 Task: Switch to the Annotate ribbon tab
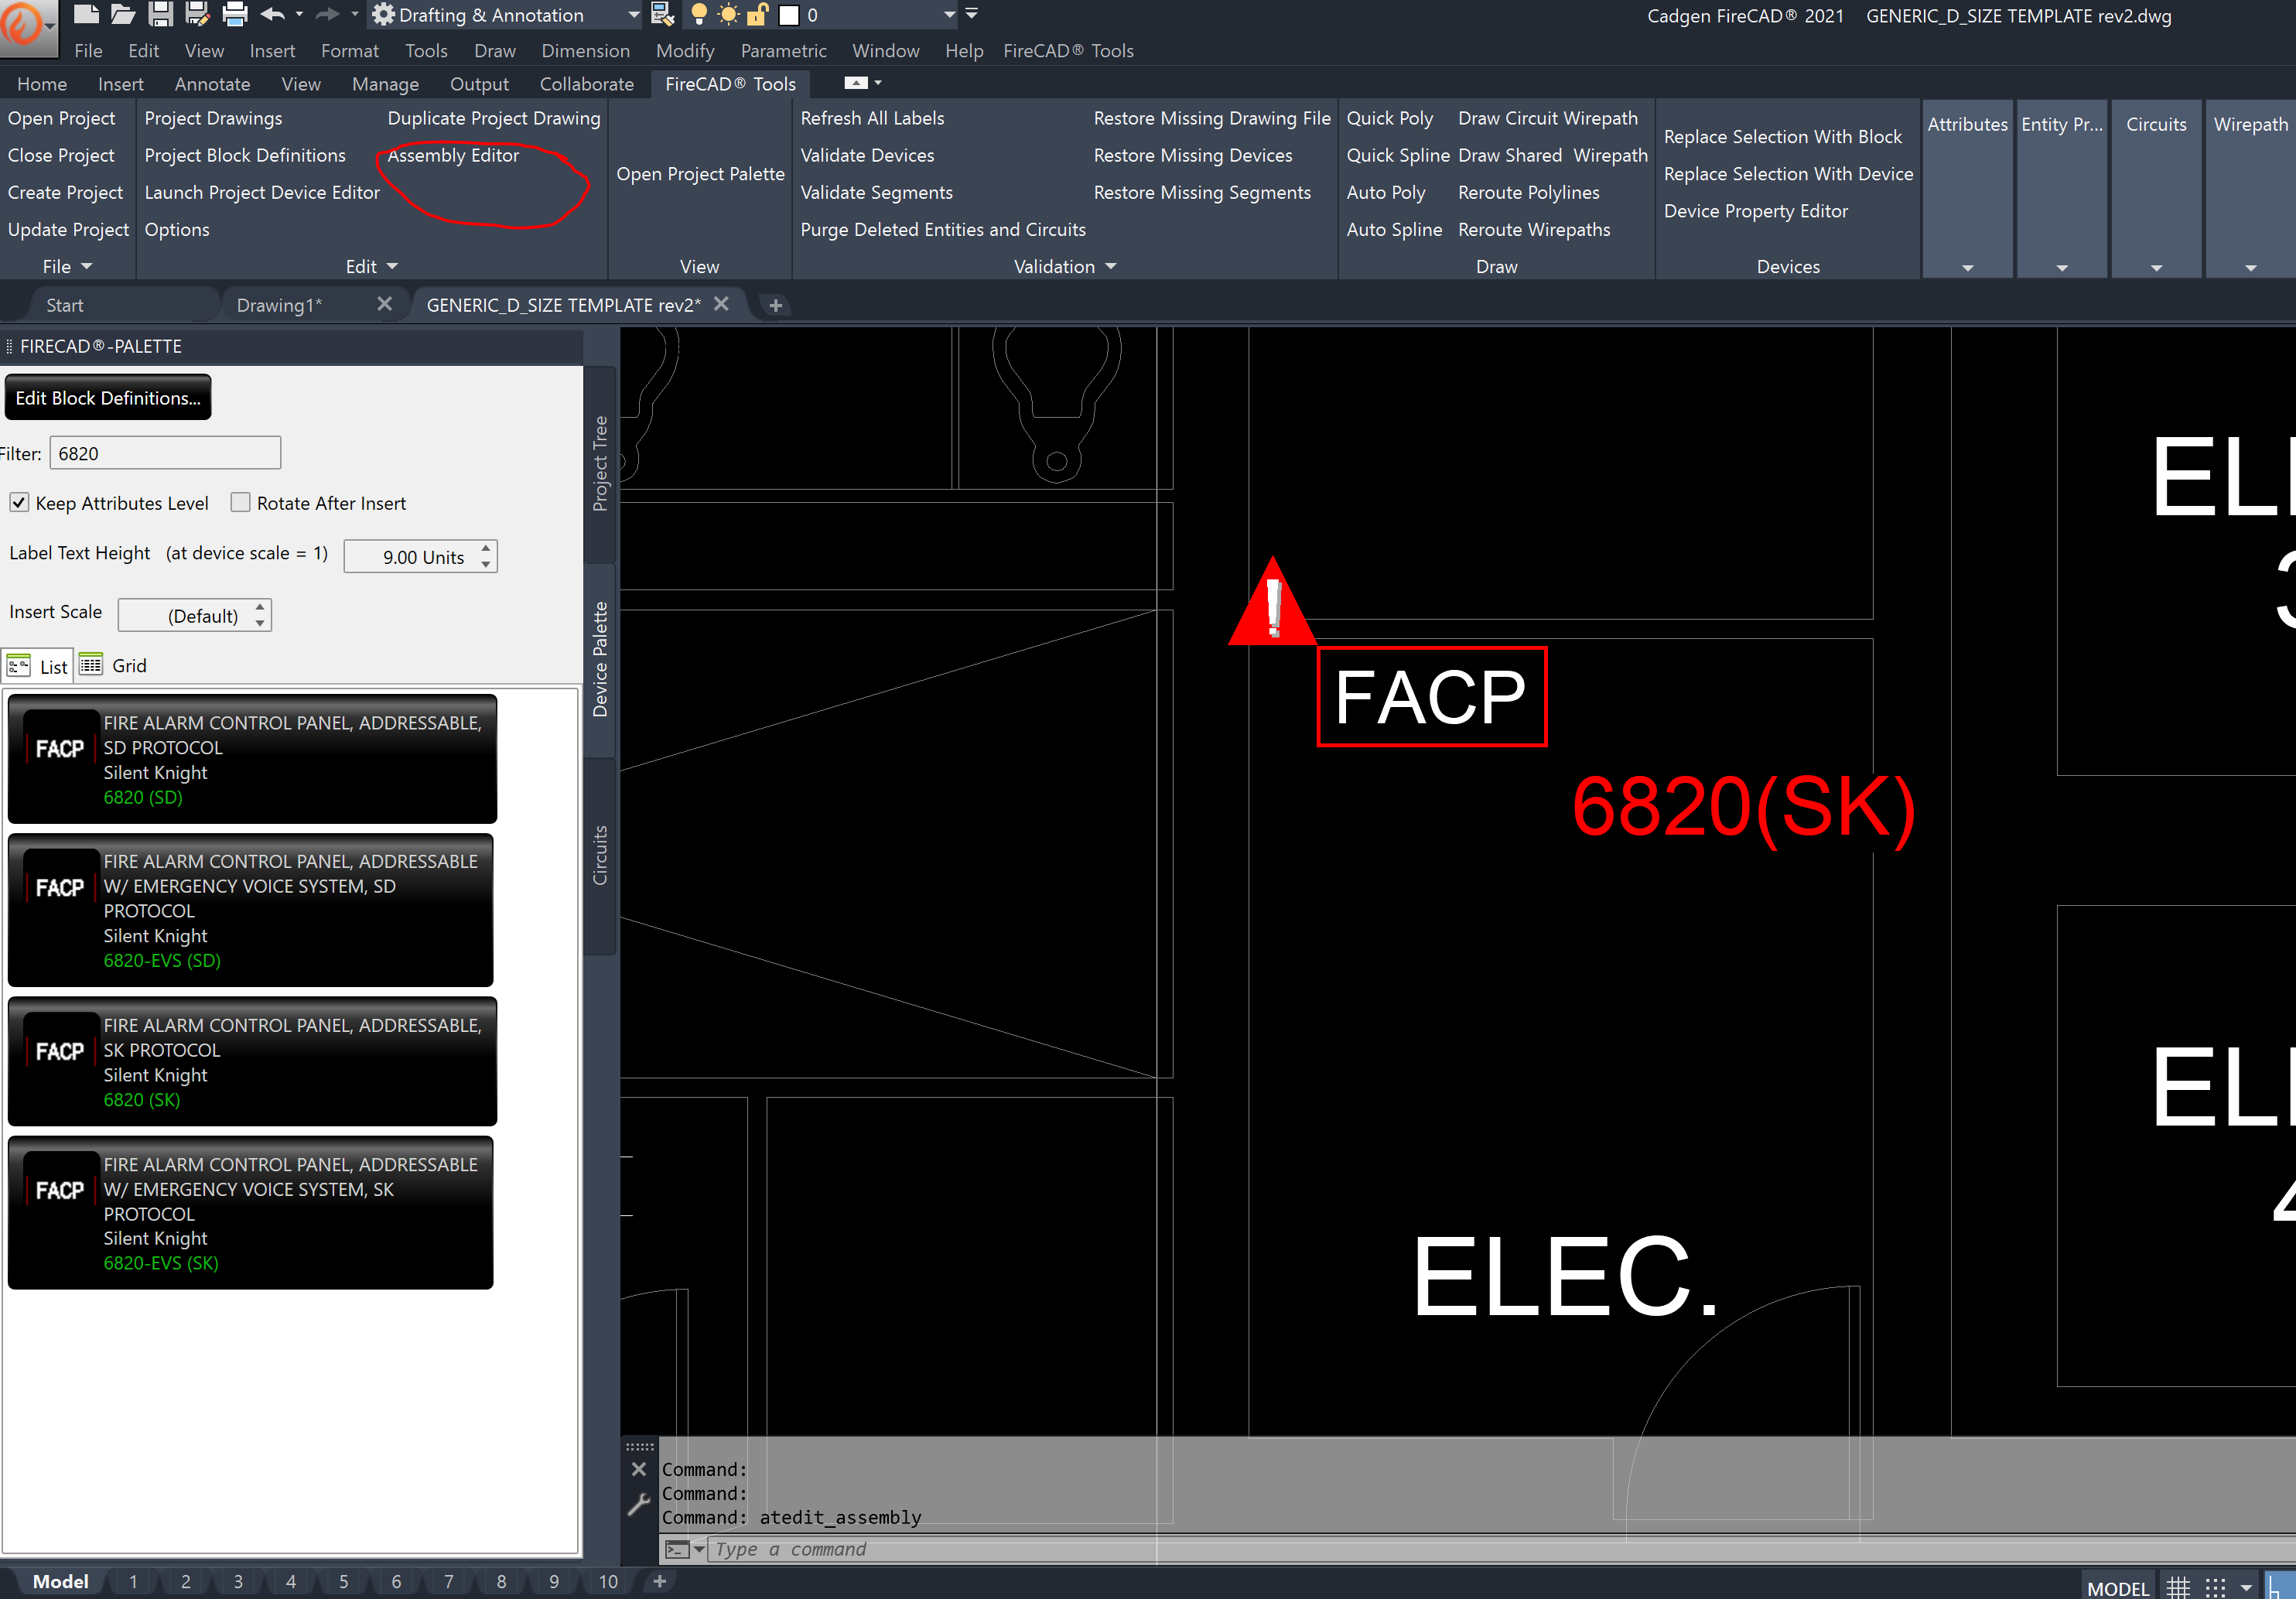coord(212,84)
